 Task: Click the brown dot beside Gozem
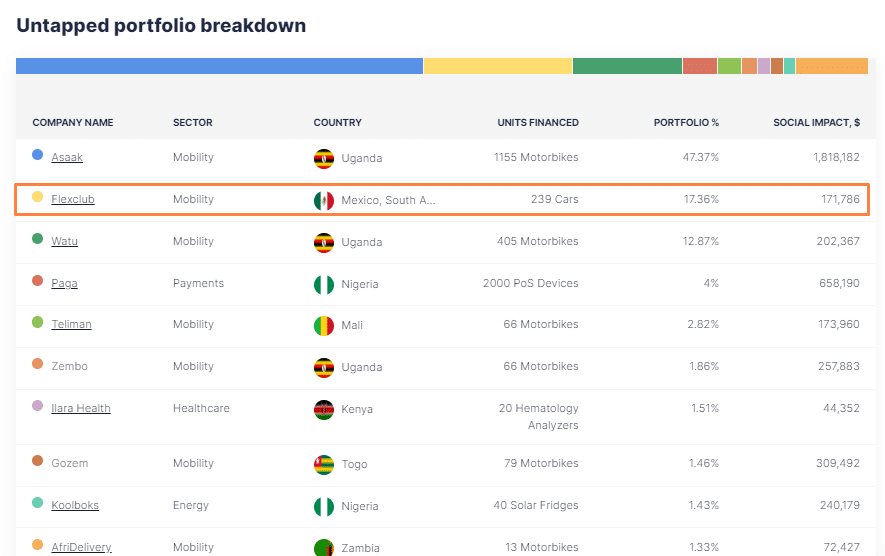coord(37,461)
